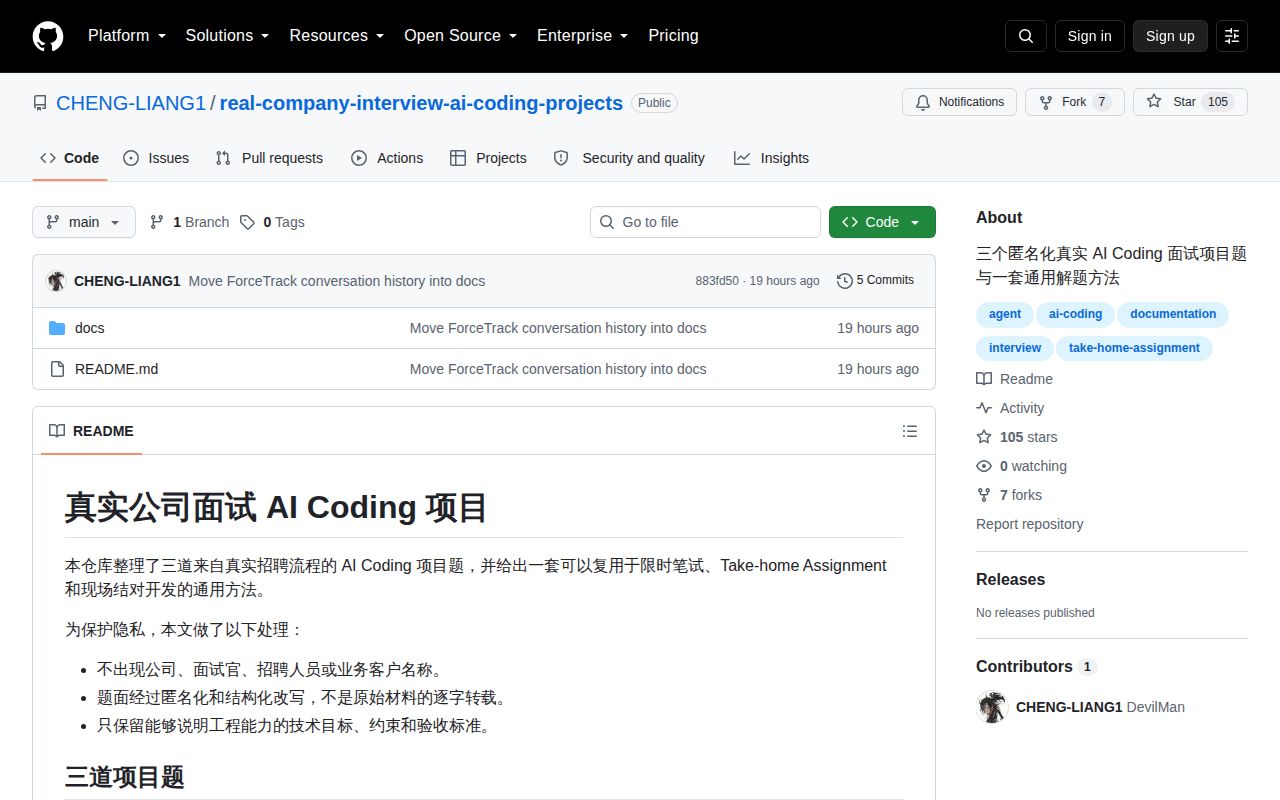Open commit hash 883fd50
This screenshot has height=800, width=1280.
(x=717, y=281)
